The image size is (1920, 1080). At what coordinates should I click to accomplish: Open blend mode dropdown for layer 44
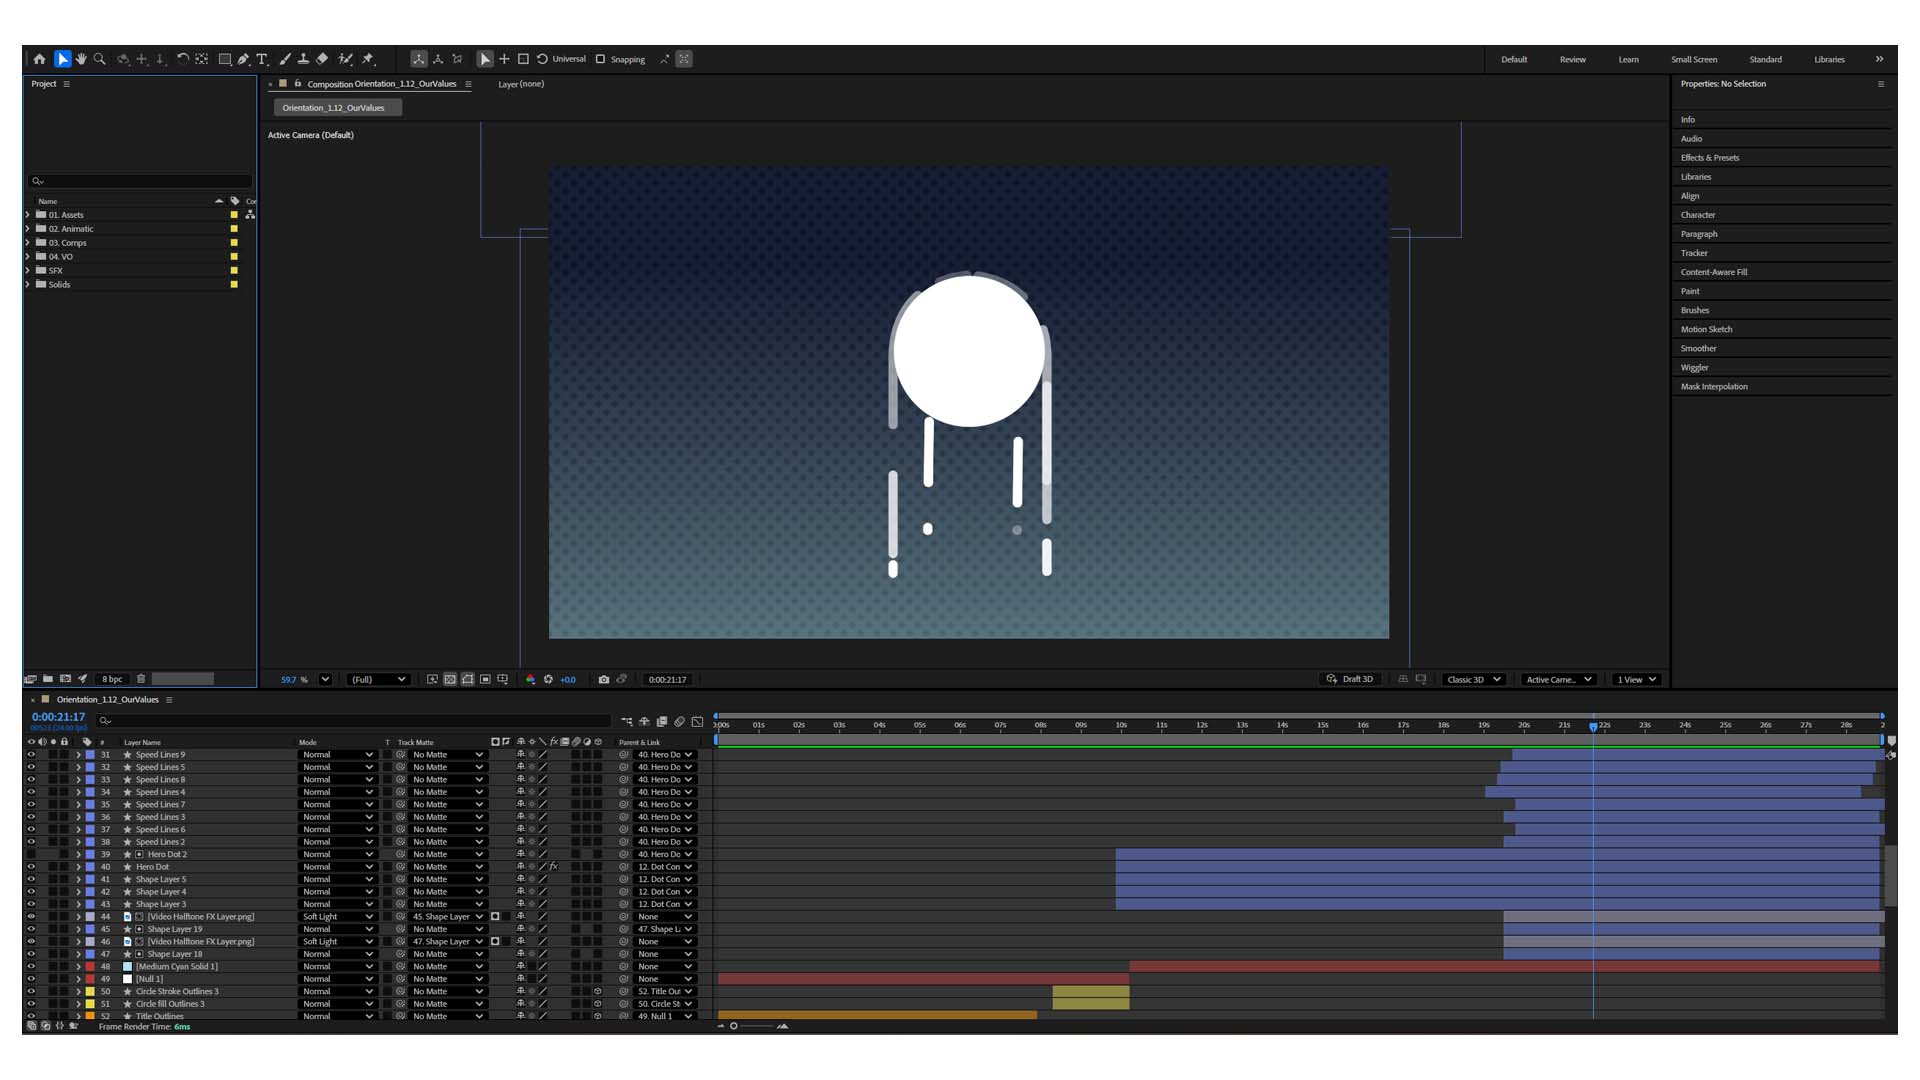tap(337, 917)
